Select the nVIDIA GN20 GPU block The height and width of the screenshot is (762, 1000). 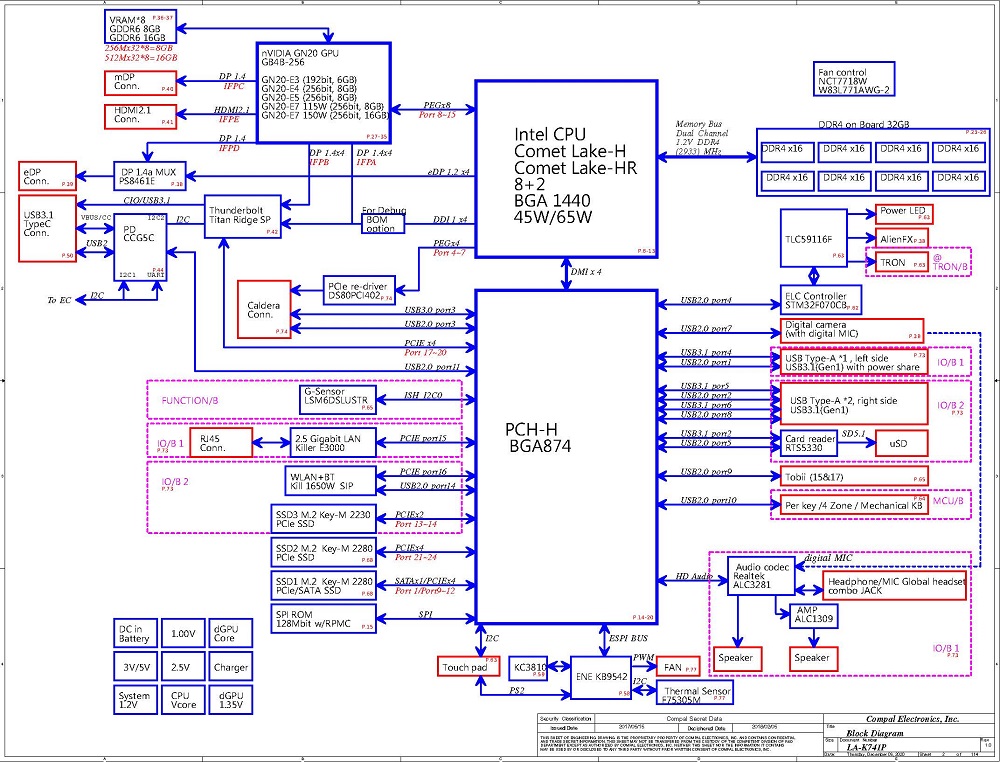323,92
